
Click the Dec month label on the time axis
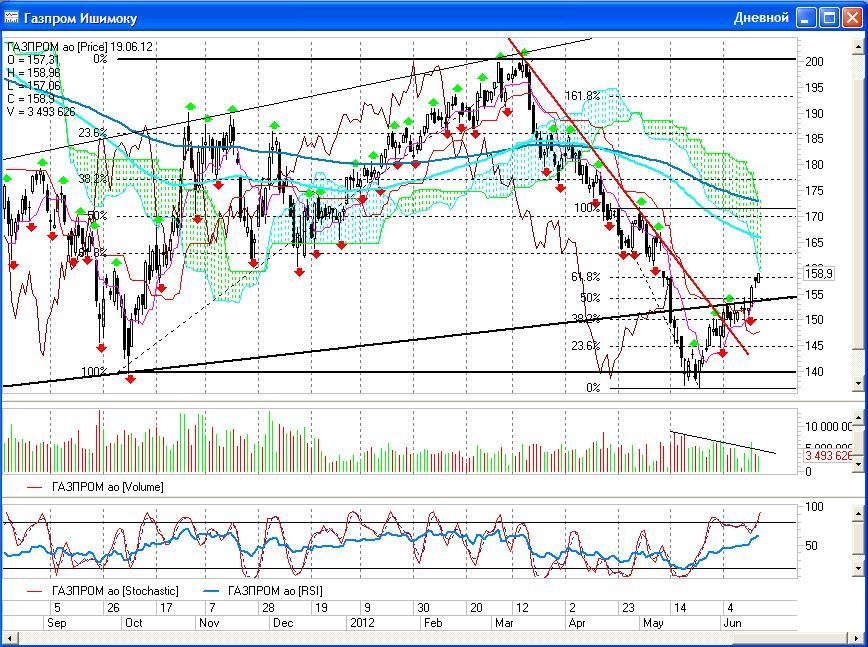tap(283, 623)
